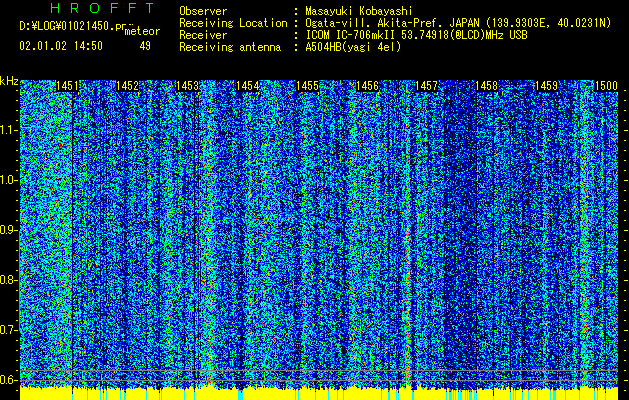The image size is (629, 400).
Task: Click the 1458 time marker
Action: pos(487,86)
